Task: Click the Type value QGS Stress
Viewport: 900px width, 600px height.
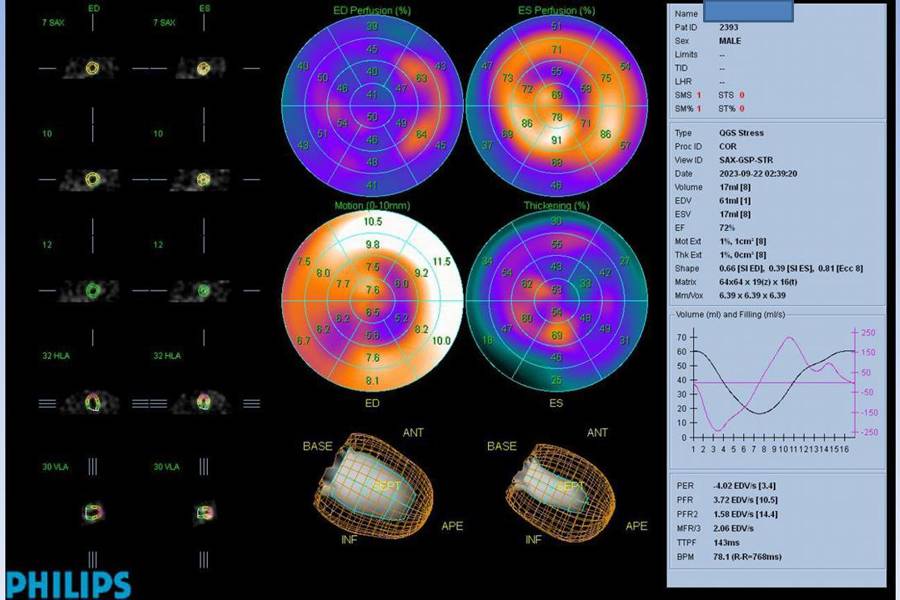Action: pyautogui.click(x=741, y=133)
